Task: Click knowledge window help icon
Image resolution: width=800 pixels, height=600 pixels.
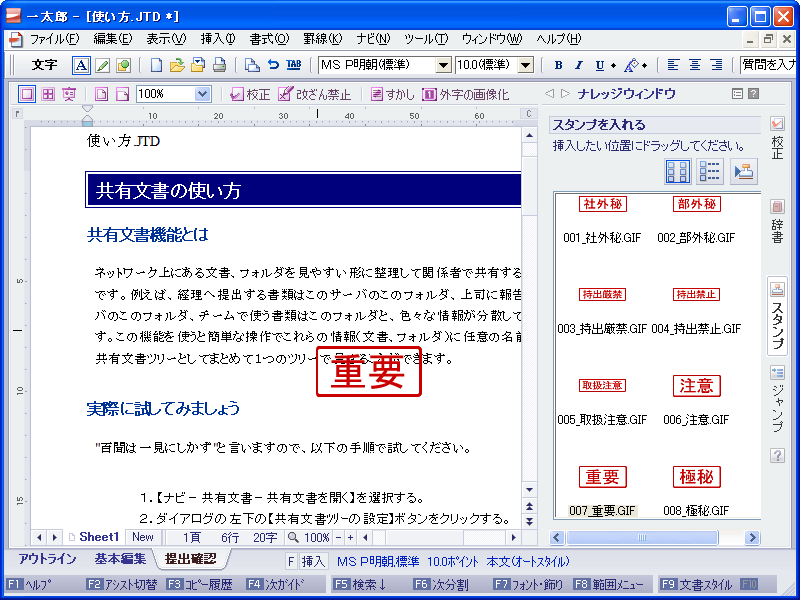Action: coord(754,93)
